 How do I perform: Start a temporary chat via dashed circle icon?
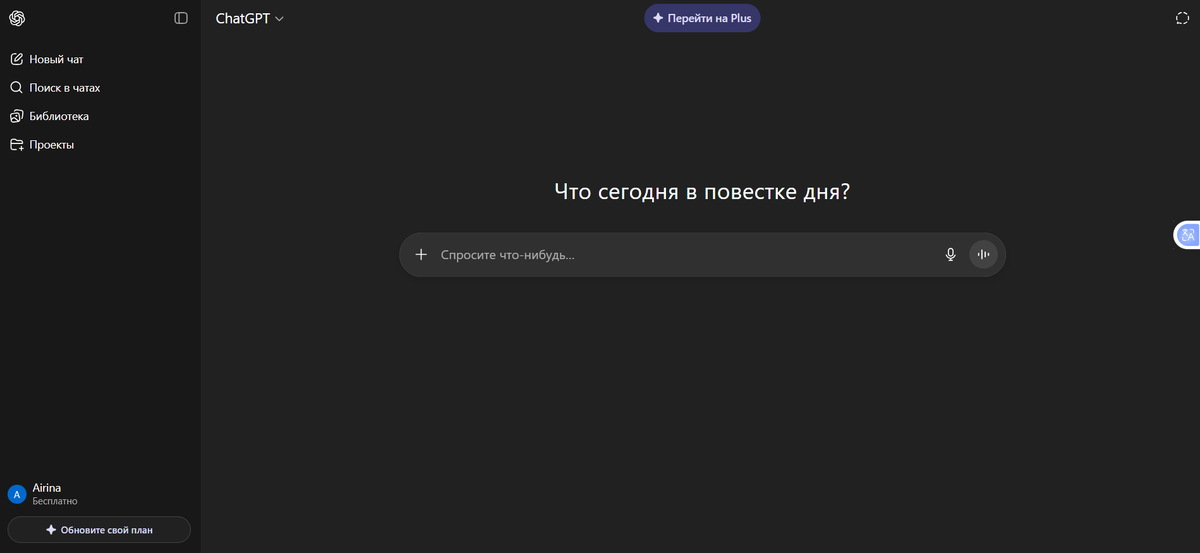(x=1182, y=18)
